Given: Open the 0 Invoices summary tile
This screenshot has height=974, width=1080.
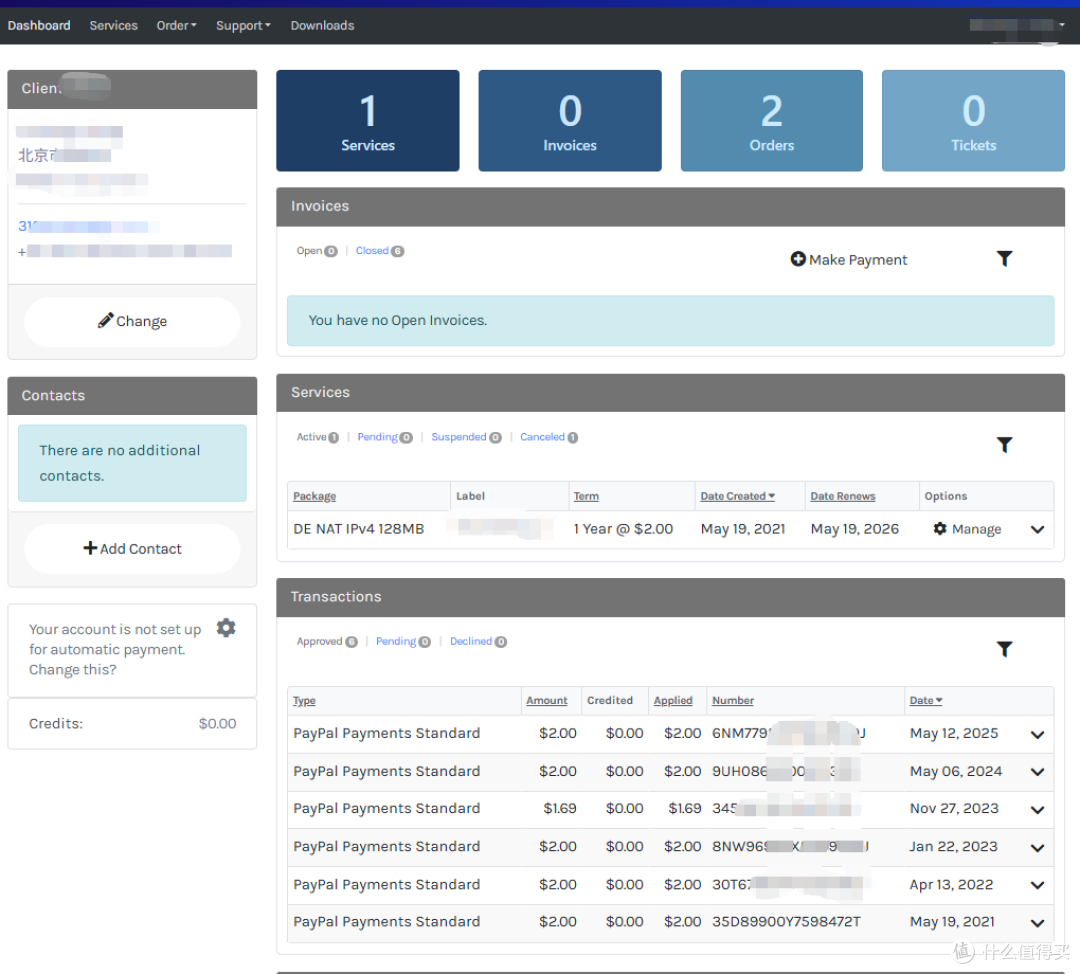Looking at the screenshot, I should [570, 121].
